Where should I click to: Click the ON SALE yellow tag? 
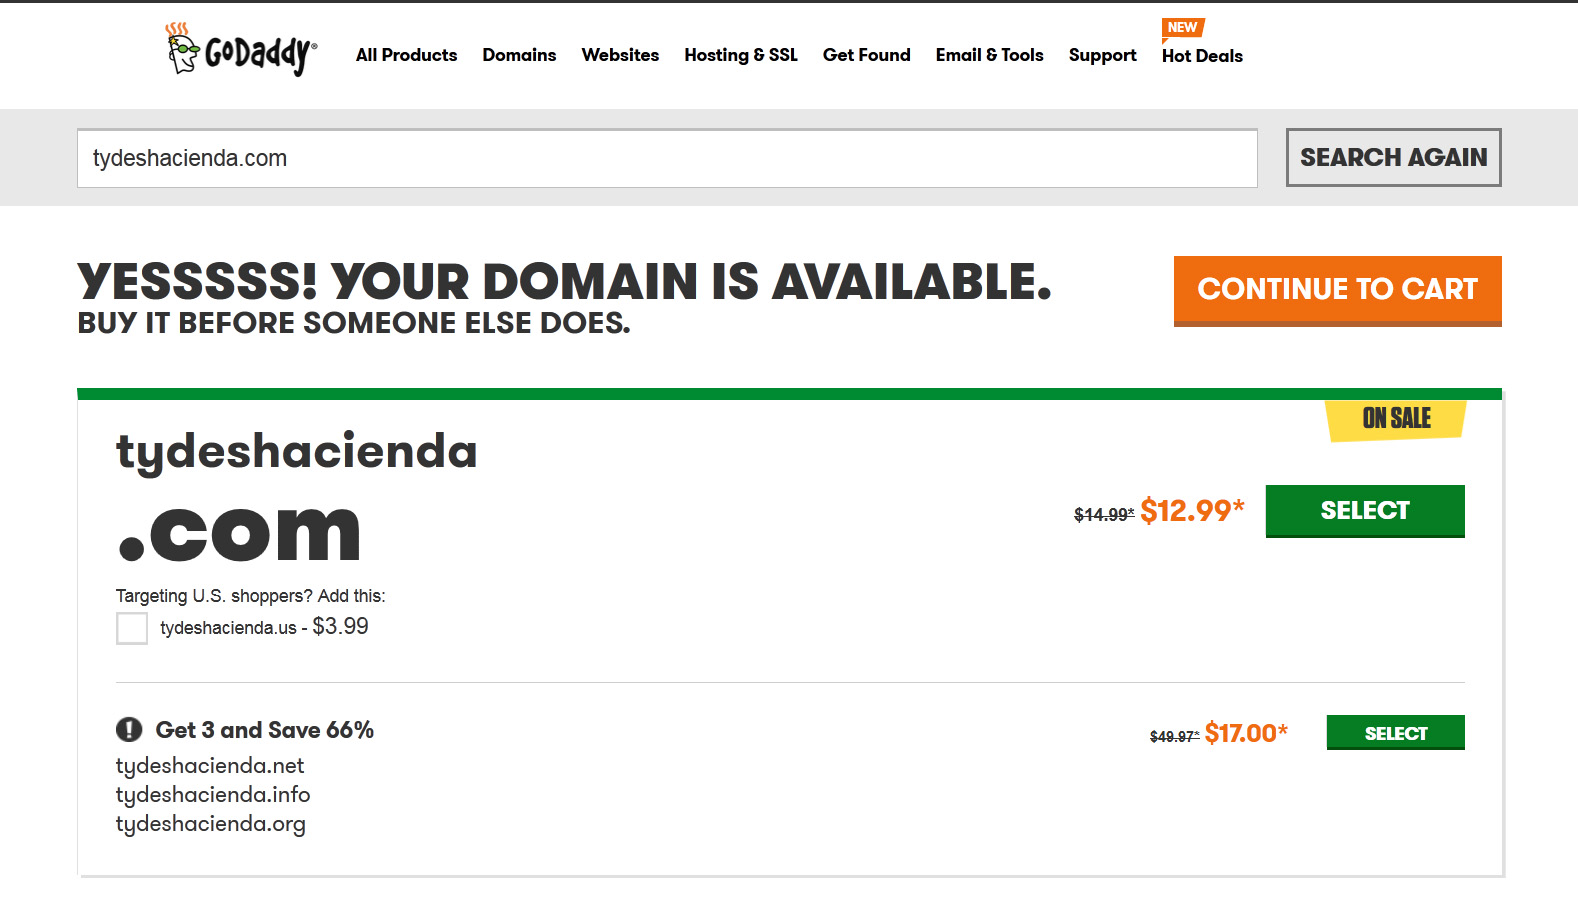coord(1396,419)
